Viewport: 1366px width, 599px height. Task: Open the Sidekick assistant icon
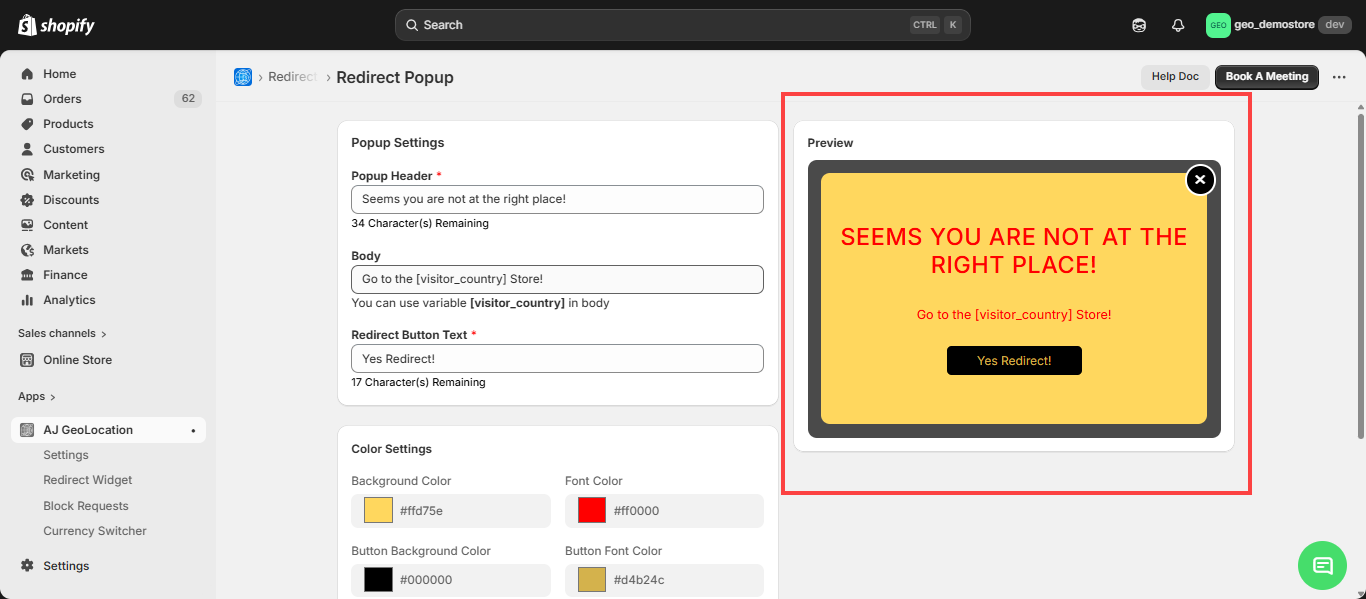(1139, 25)
